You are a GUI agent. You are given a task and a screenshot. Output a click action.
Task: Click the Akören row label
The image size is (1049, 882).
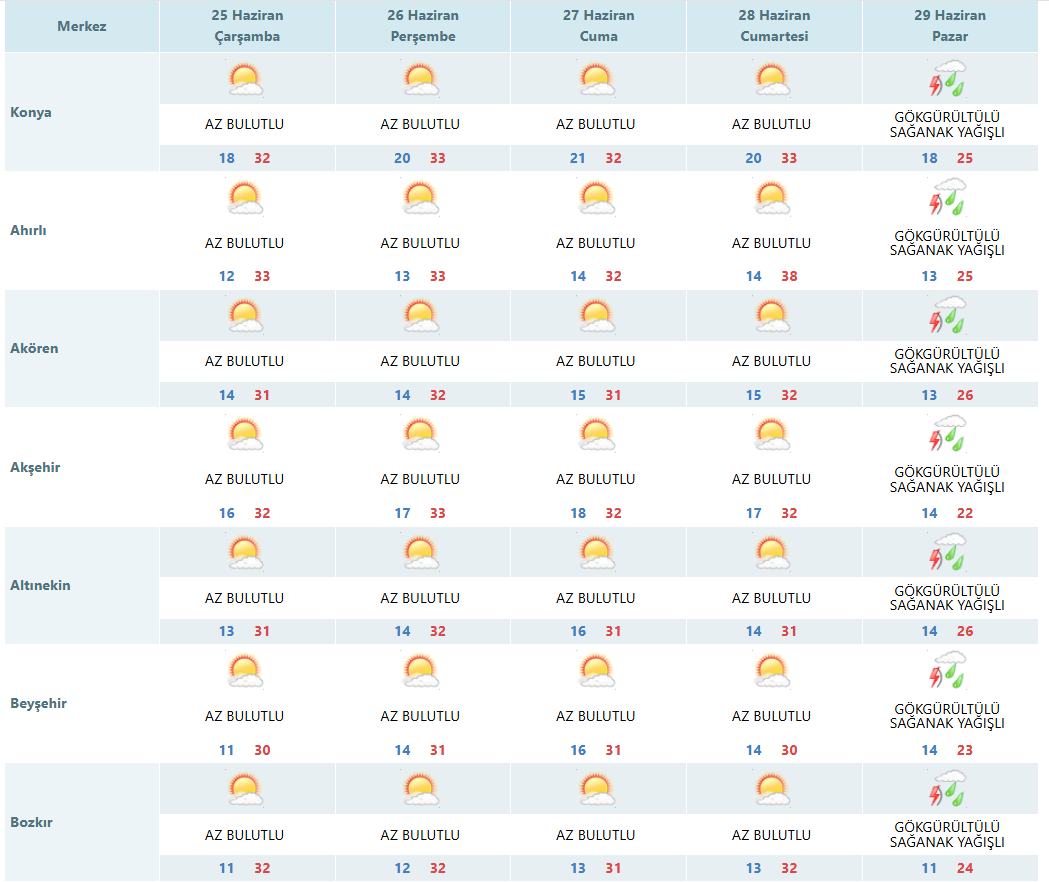(x=34, y=349)
